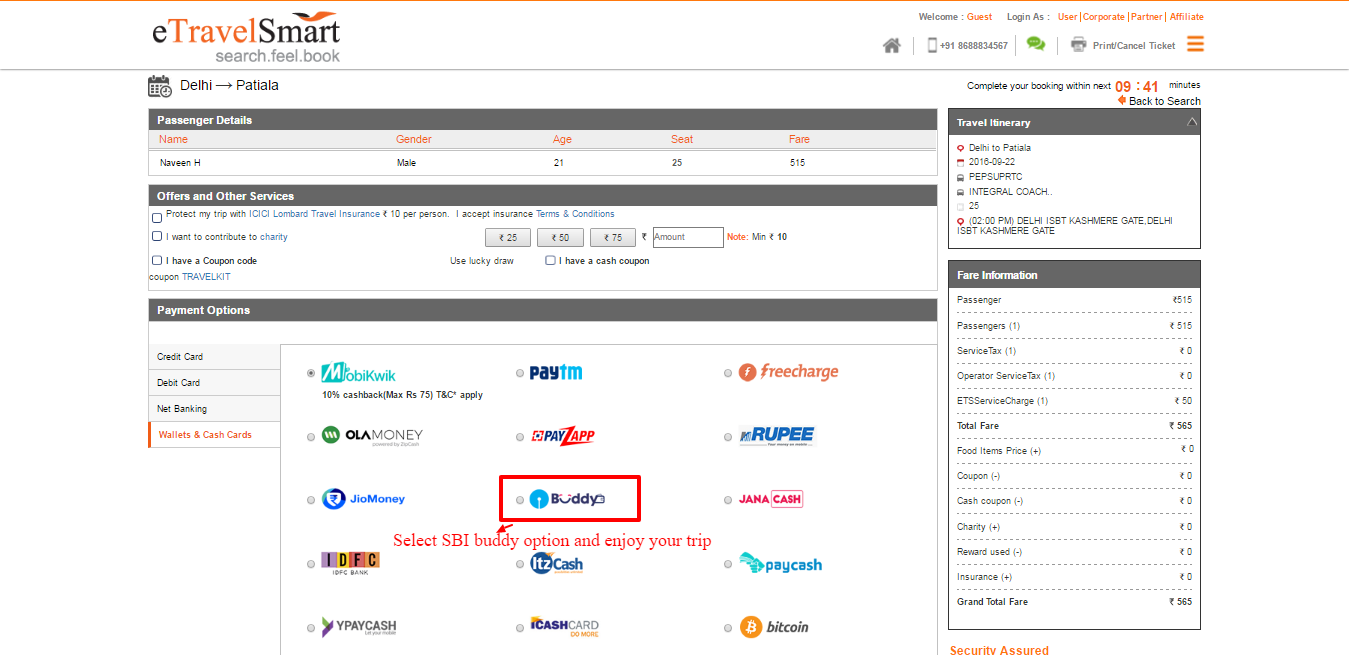Open the Print/Cancel Ticket link
The width and height of the screenshot is (1349, 655).
(x=1134, y=46)
